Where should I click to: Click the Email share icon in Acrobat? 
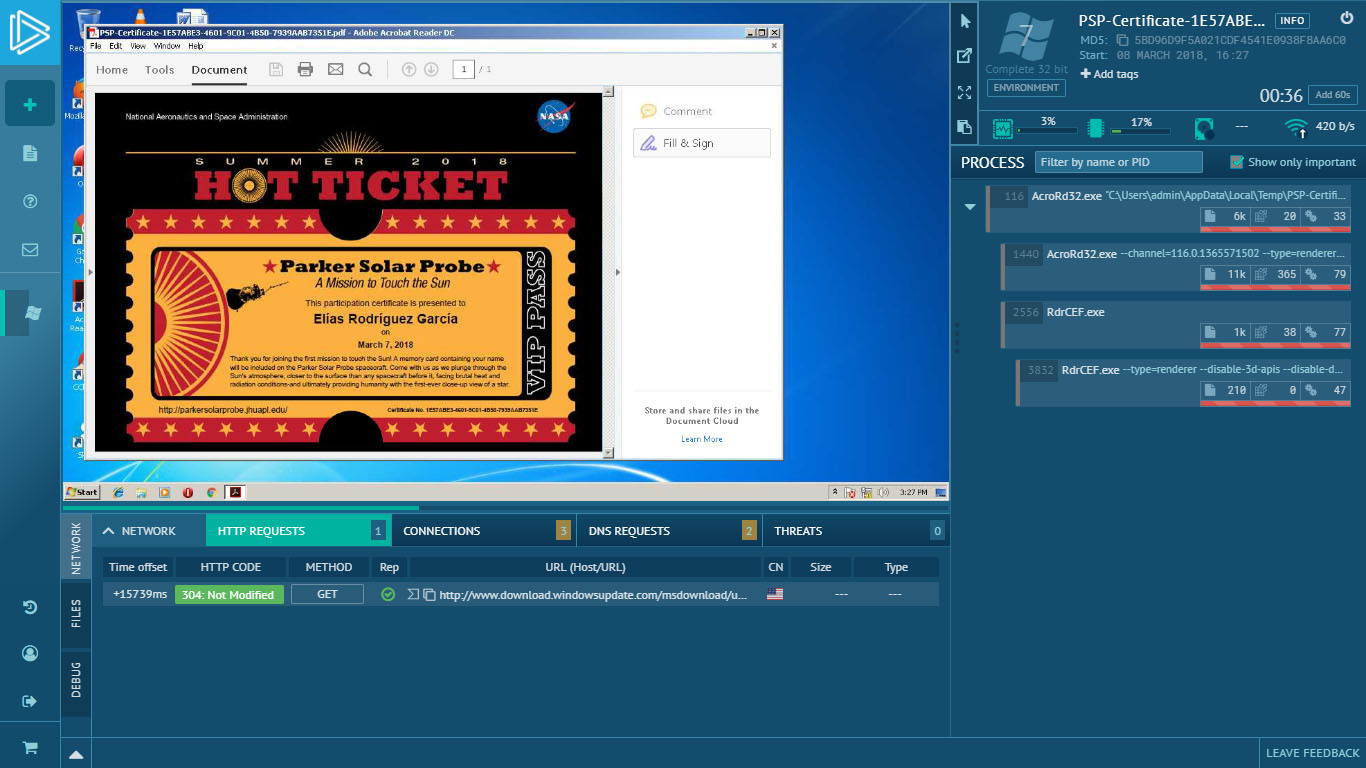pyautogui.click(x=336, y=69)
